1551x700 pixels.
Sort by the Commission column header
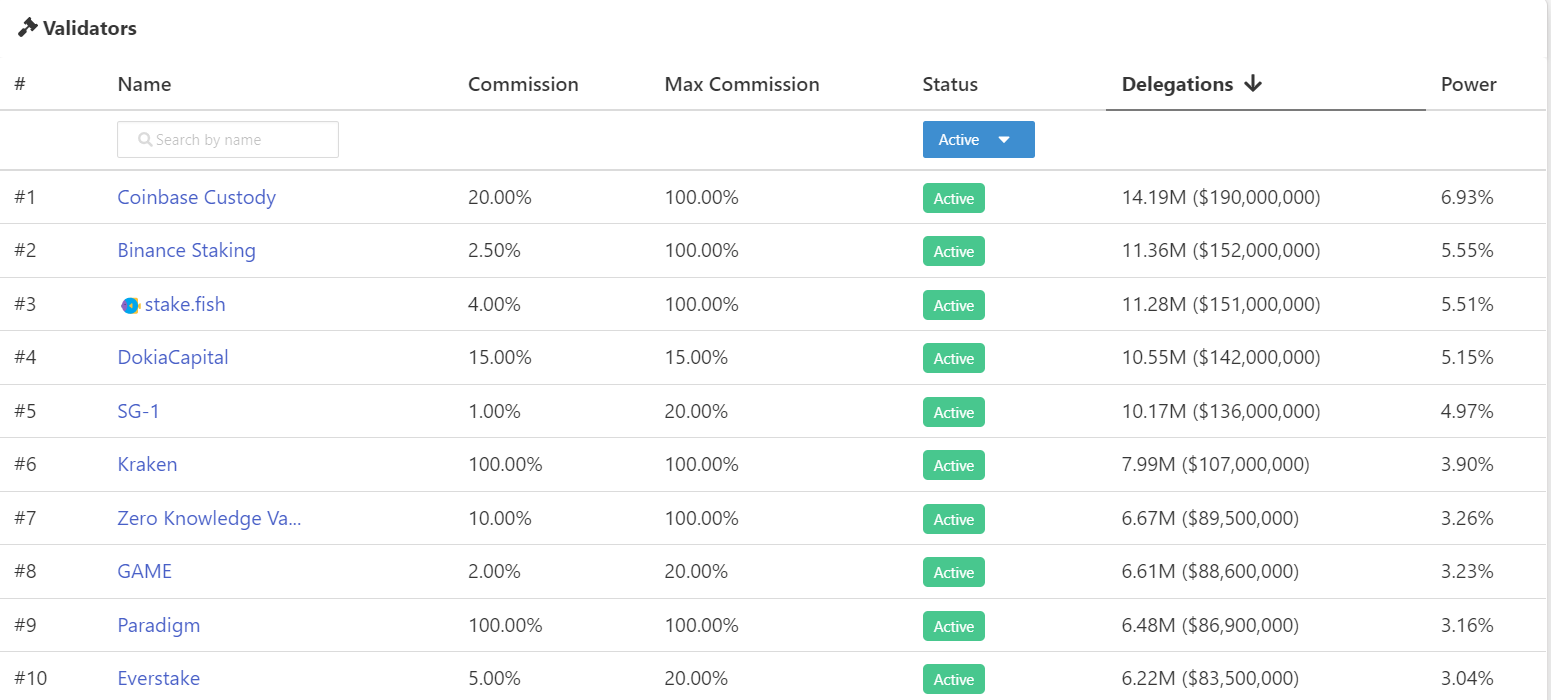click(x=523, y=84)
